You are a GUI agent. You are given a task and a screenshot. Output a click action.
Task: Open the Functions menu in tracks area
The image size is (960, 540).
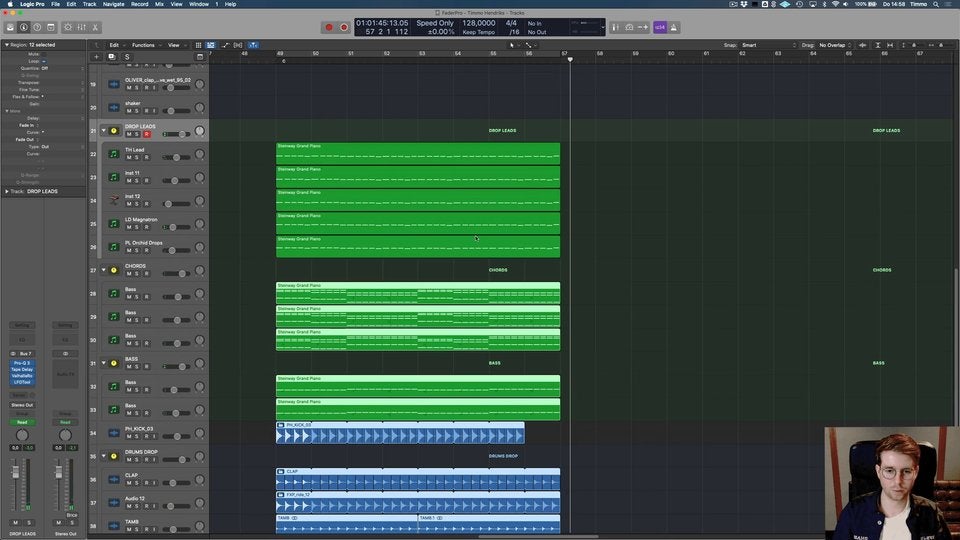[145, 45]
